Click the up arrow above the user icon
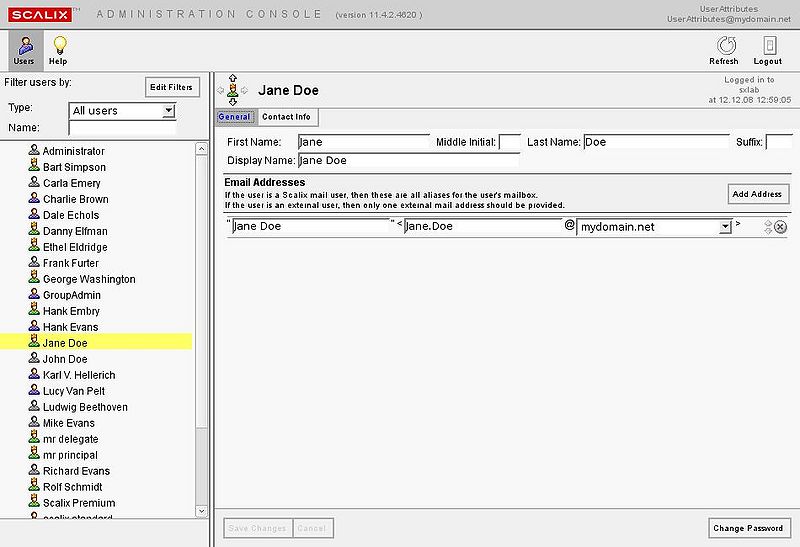Viewport: 800px width, 547px height. tap(233, 78)
